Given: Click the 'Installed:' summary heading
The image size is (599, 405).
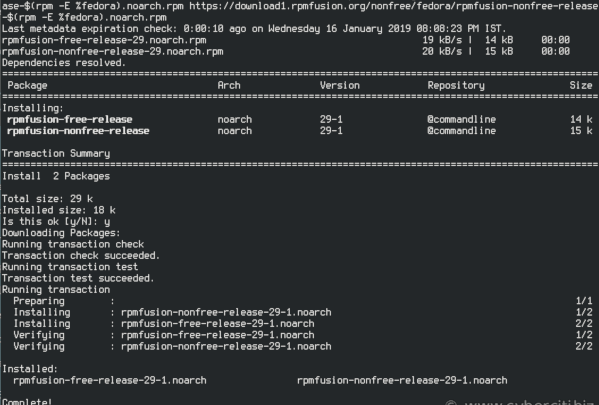Looking at the screenshot, I should [x=30, y=369].
